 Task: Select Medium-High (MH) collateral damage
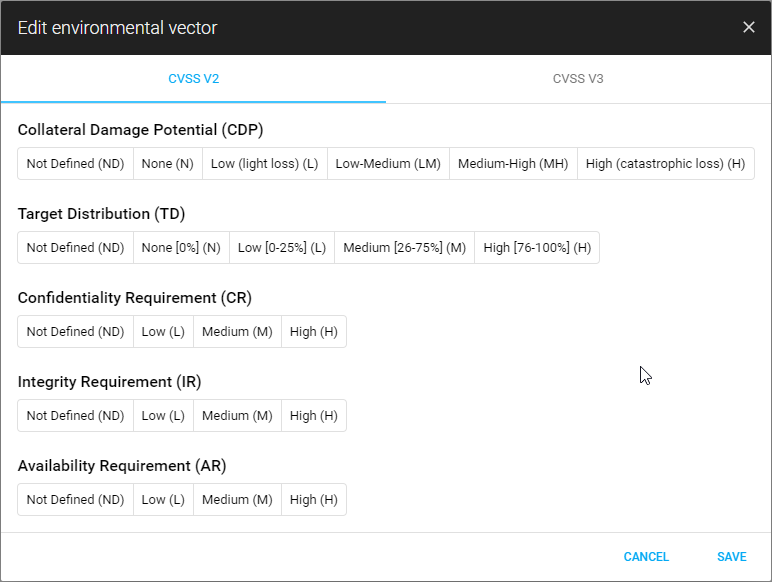[513, 164]
